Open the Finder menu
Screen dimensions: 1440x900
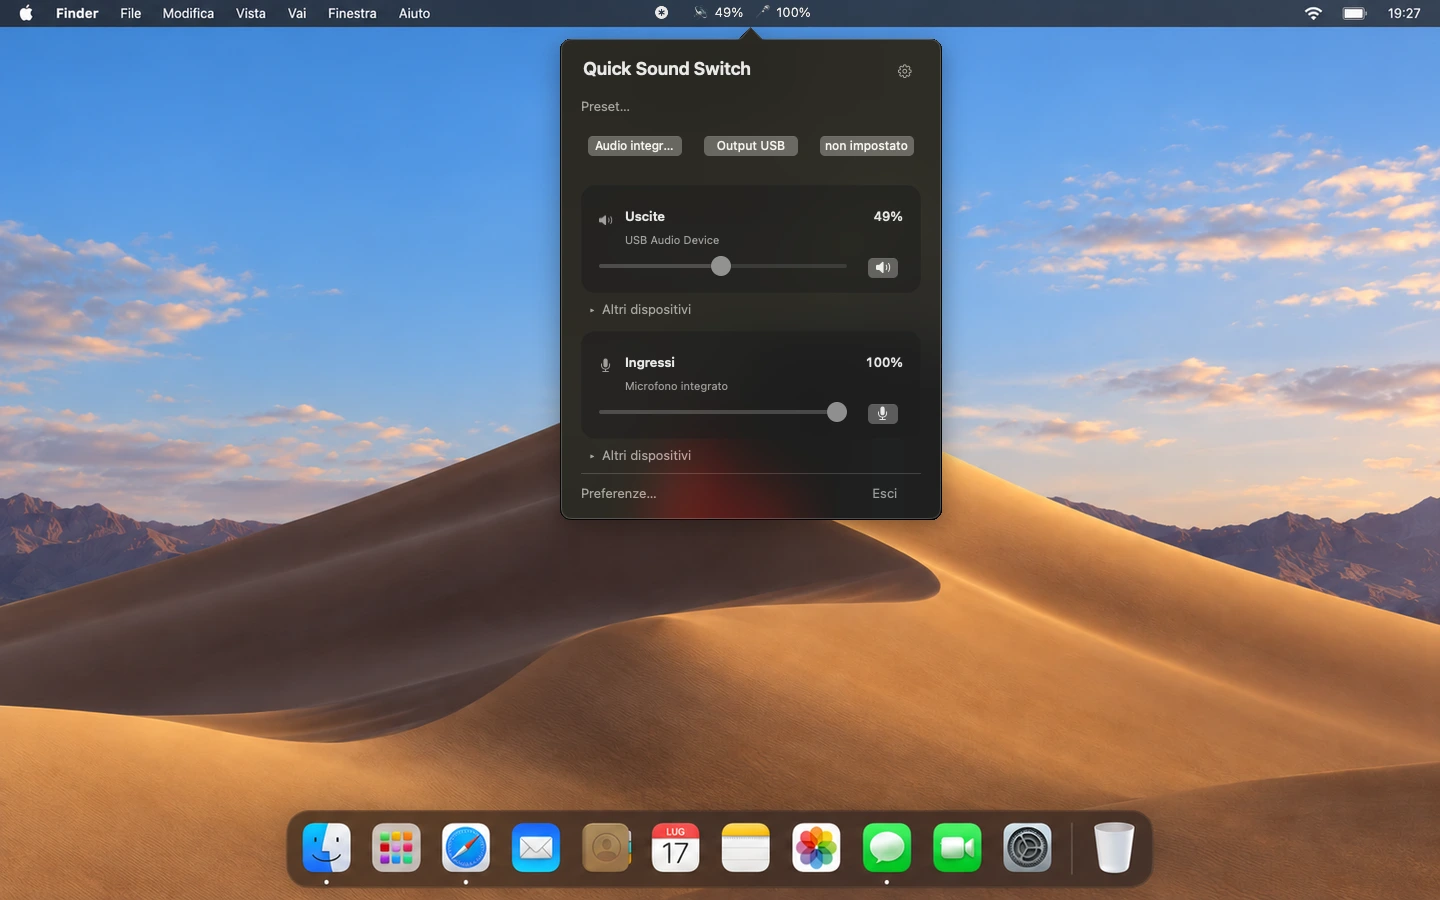coord(77,13)
